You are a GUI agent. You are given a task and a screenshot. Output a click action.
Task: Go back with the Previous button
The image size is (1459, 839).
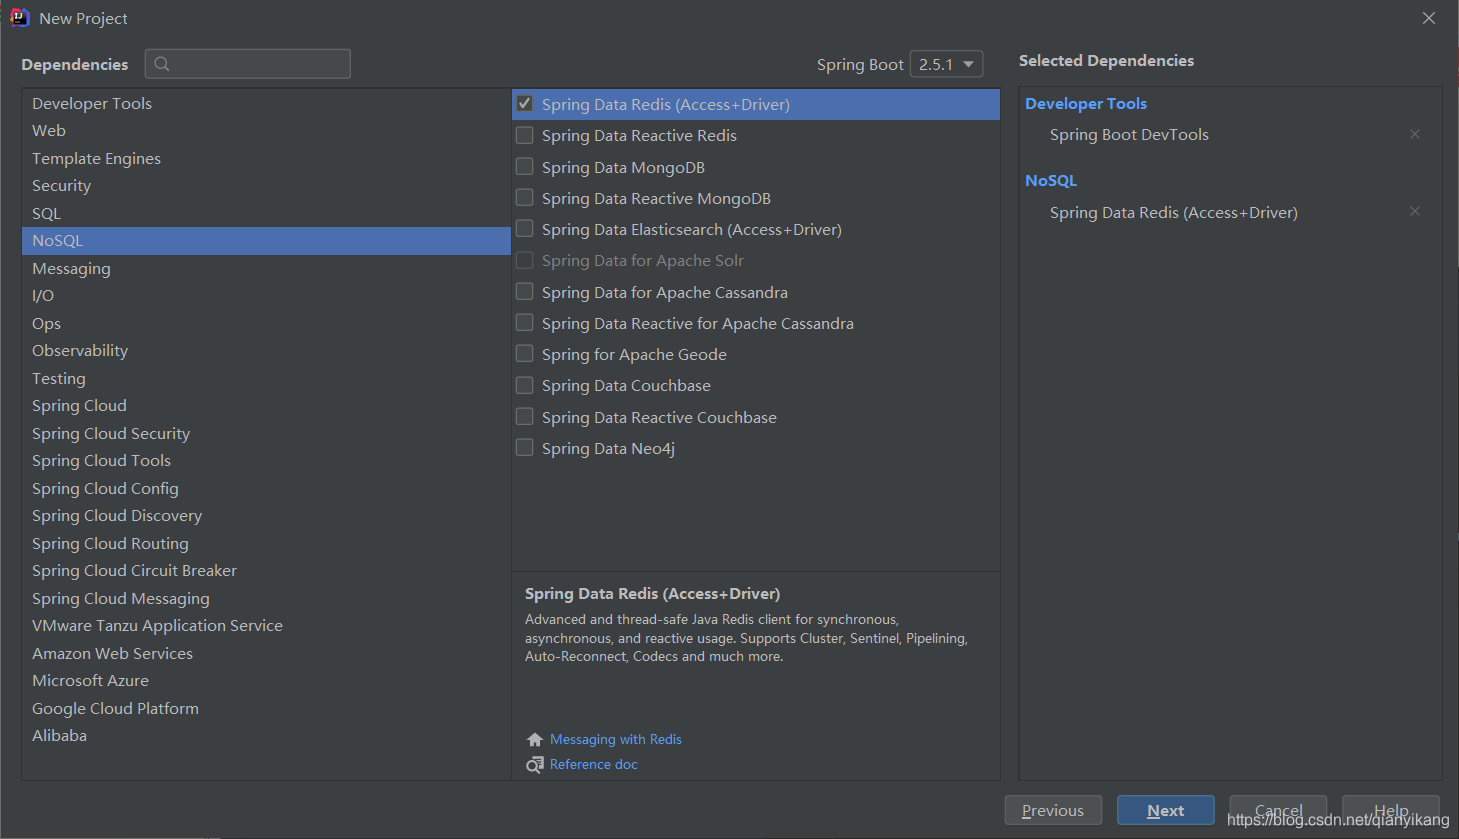click(1053, 811)
